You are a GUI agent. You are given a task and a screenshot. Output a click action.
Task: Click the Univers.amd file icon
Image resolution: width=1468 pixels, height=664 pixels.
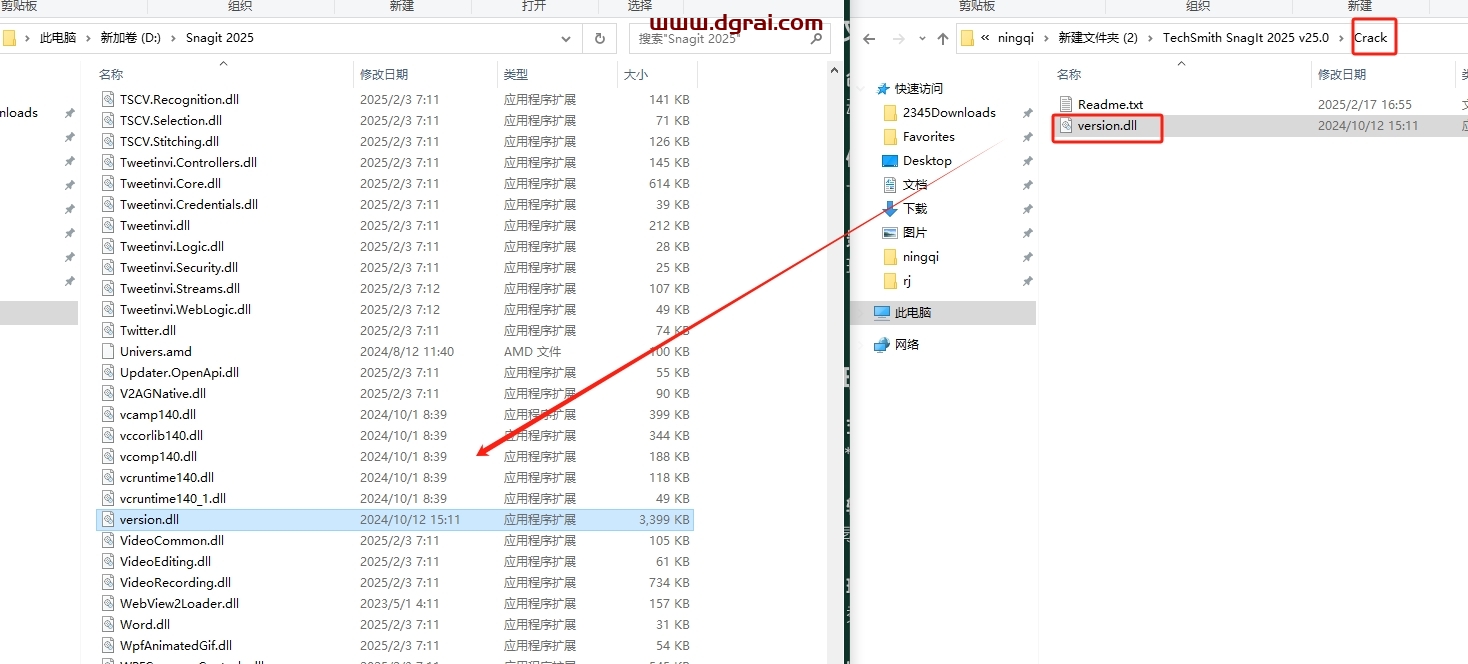(x=109, y=351)
